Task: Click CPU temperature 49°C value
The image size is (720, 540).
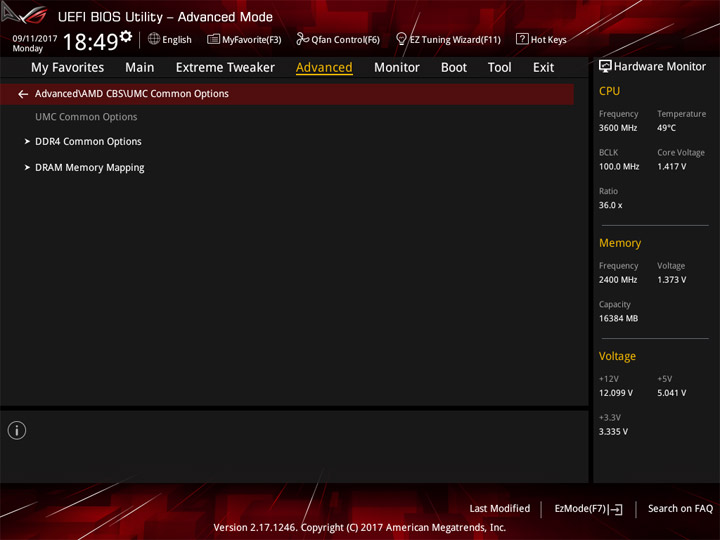Action: point(666,128)
